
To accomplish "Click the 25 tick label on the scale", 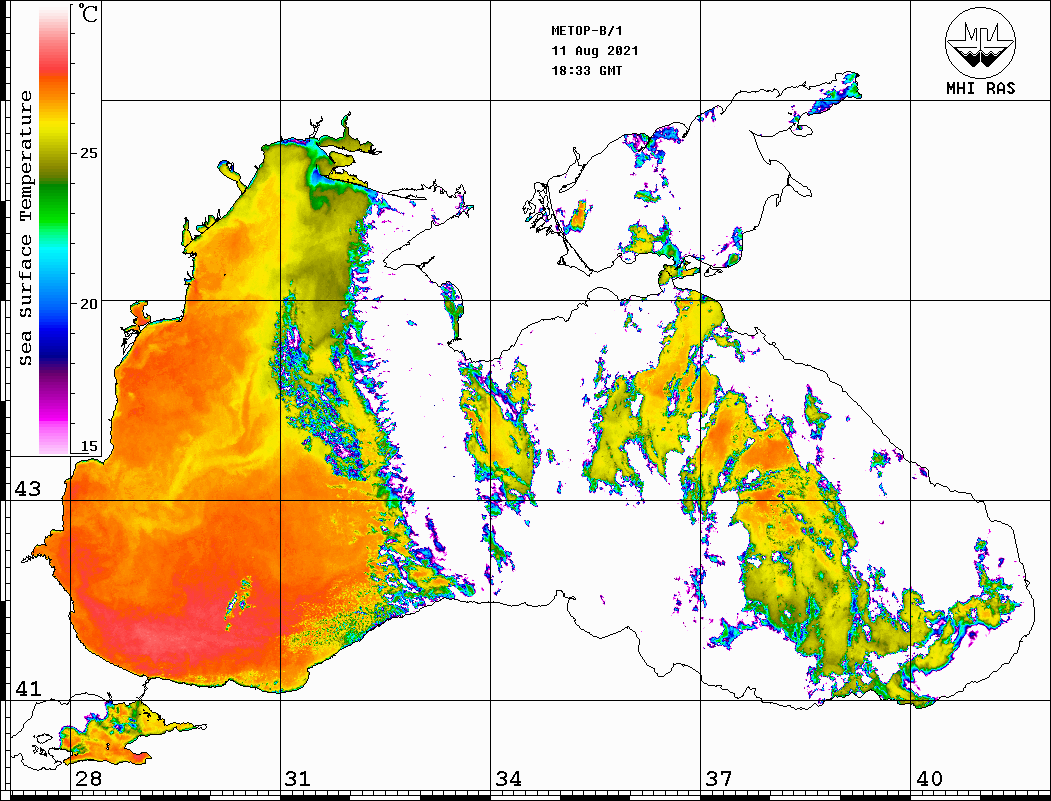I will click(89, 153).
